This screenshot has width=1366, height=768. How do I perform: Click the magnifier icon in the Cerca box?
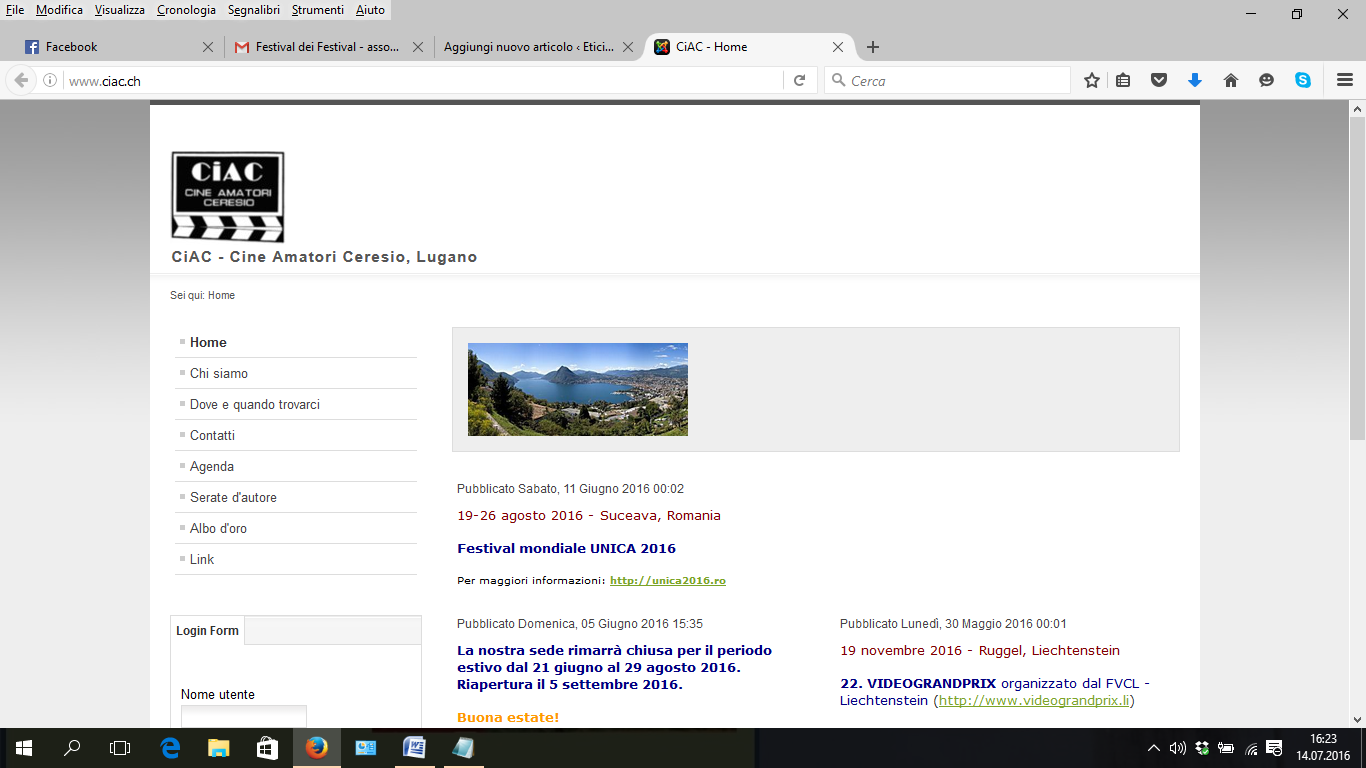coord(838,81)
